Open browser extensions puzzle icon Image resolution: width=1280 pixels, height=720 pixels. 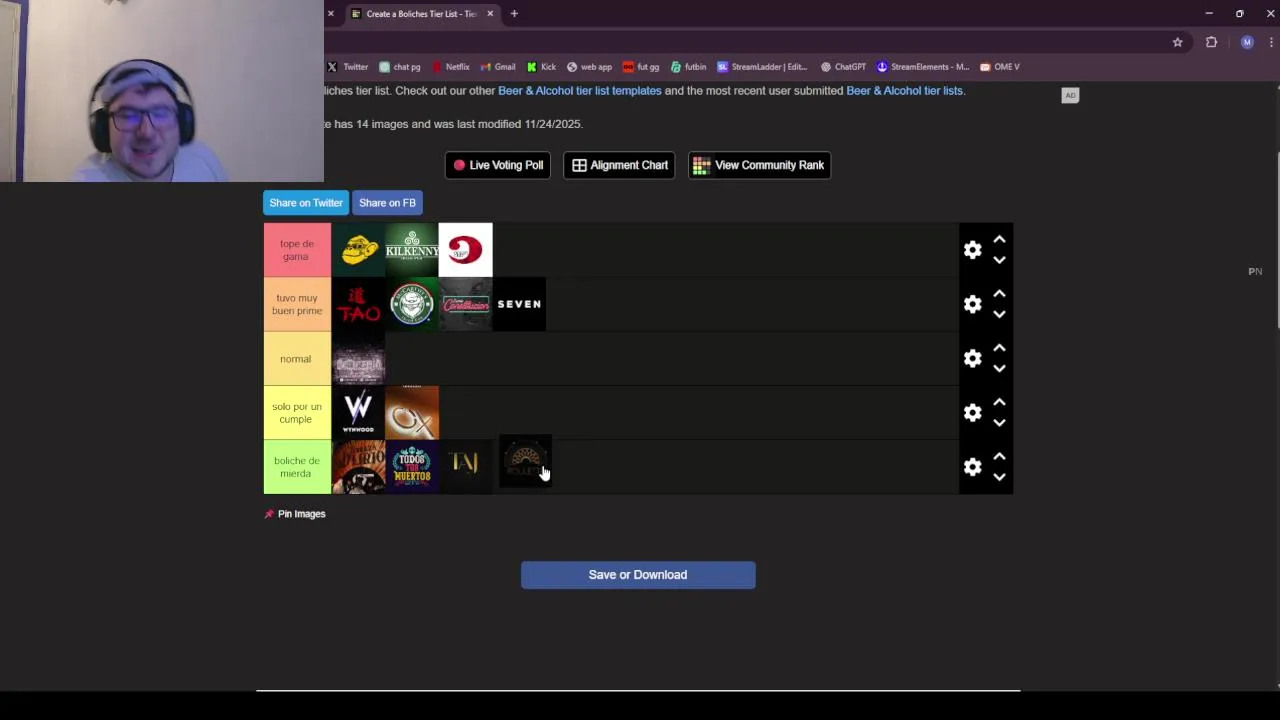pos(1212,42)
